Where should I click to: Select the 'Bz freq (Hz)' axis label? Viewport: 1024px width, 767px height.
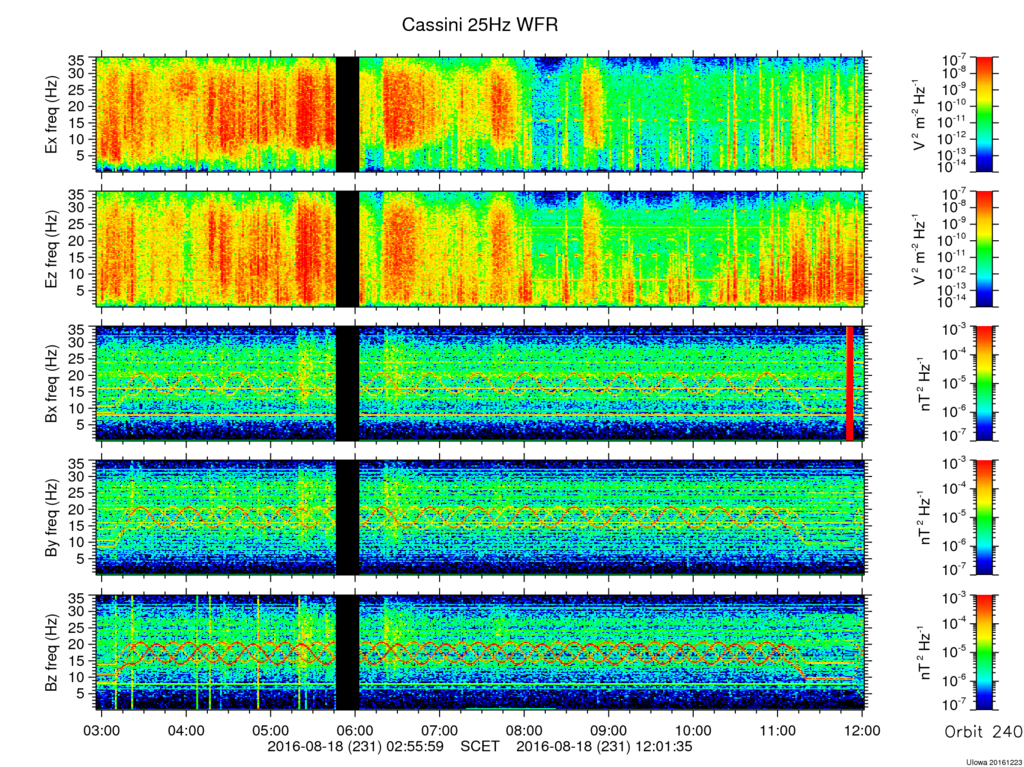coord(52,653)
